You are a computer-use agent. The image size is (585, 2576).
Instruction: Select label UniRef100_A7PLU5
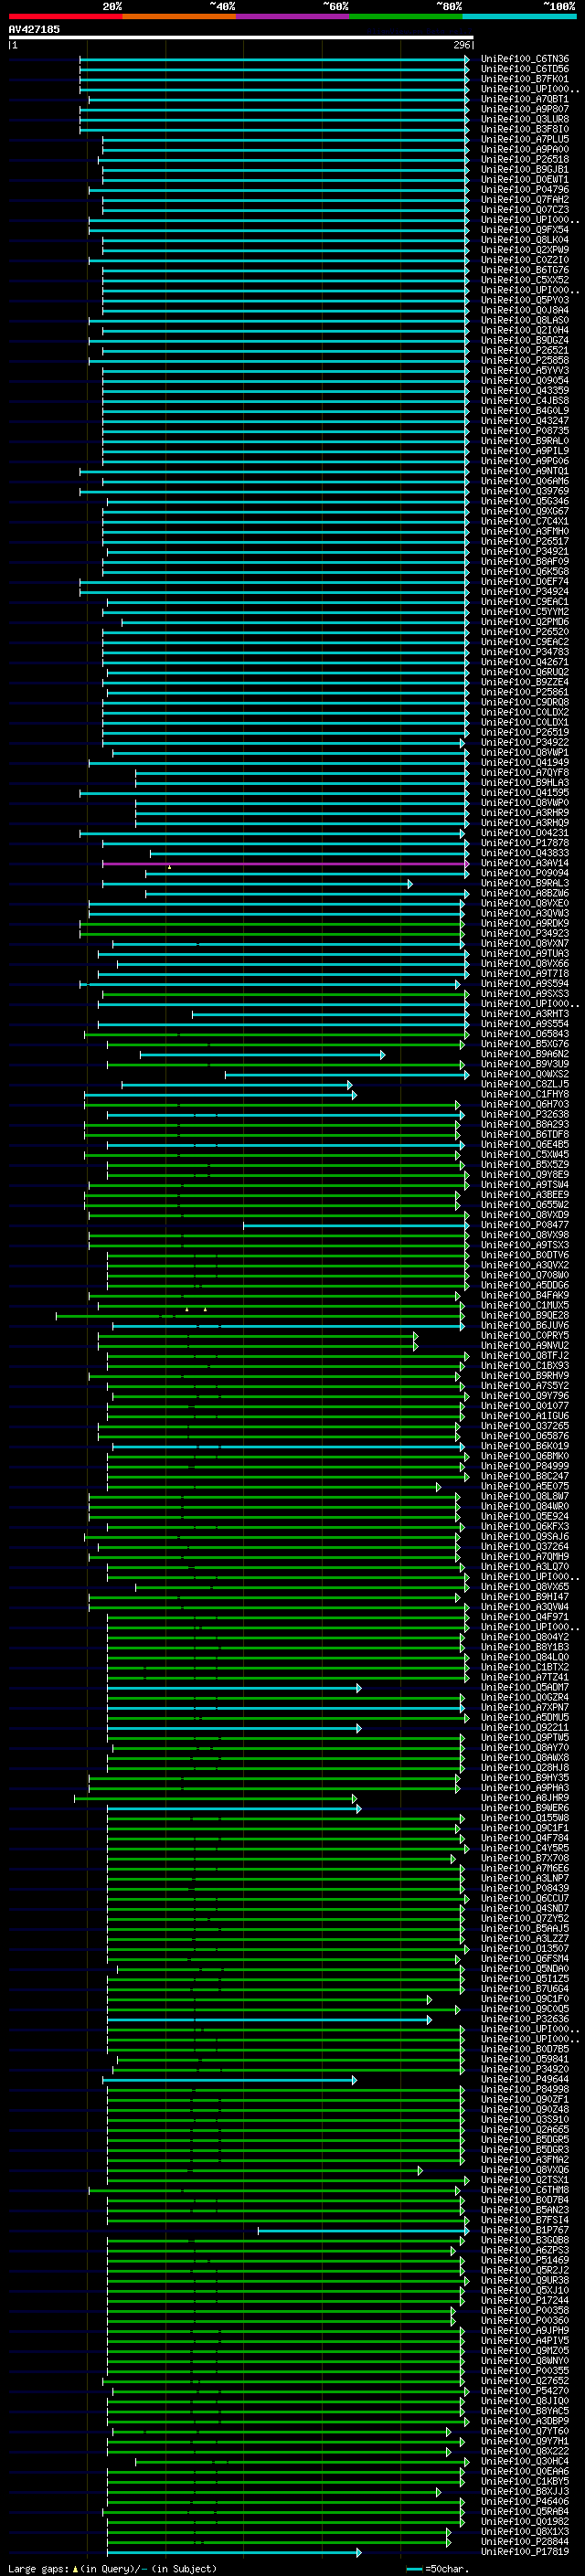tap(525, 139)
